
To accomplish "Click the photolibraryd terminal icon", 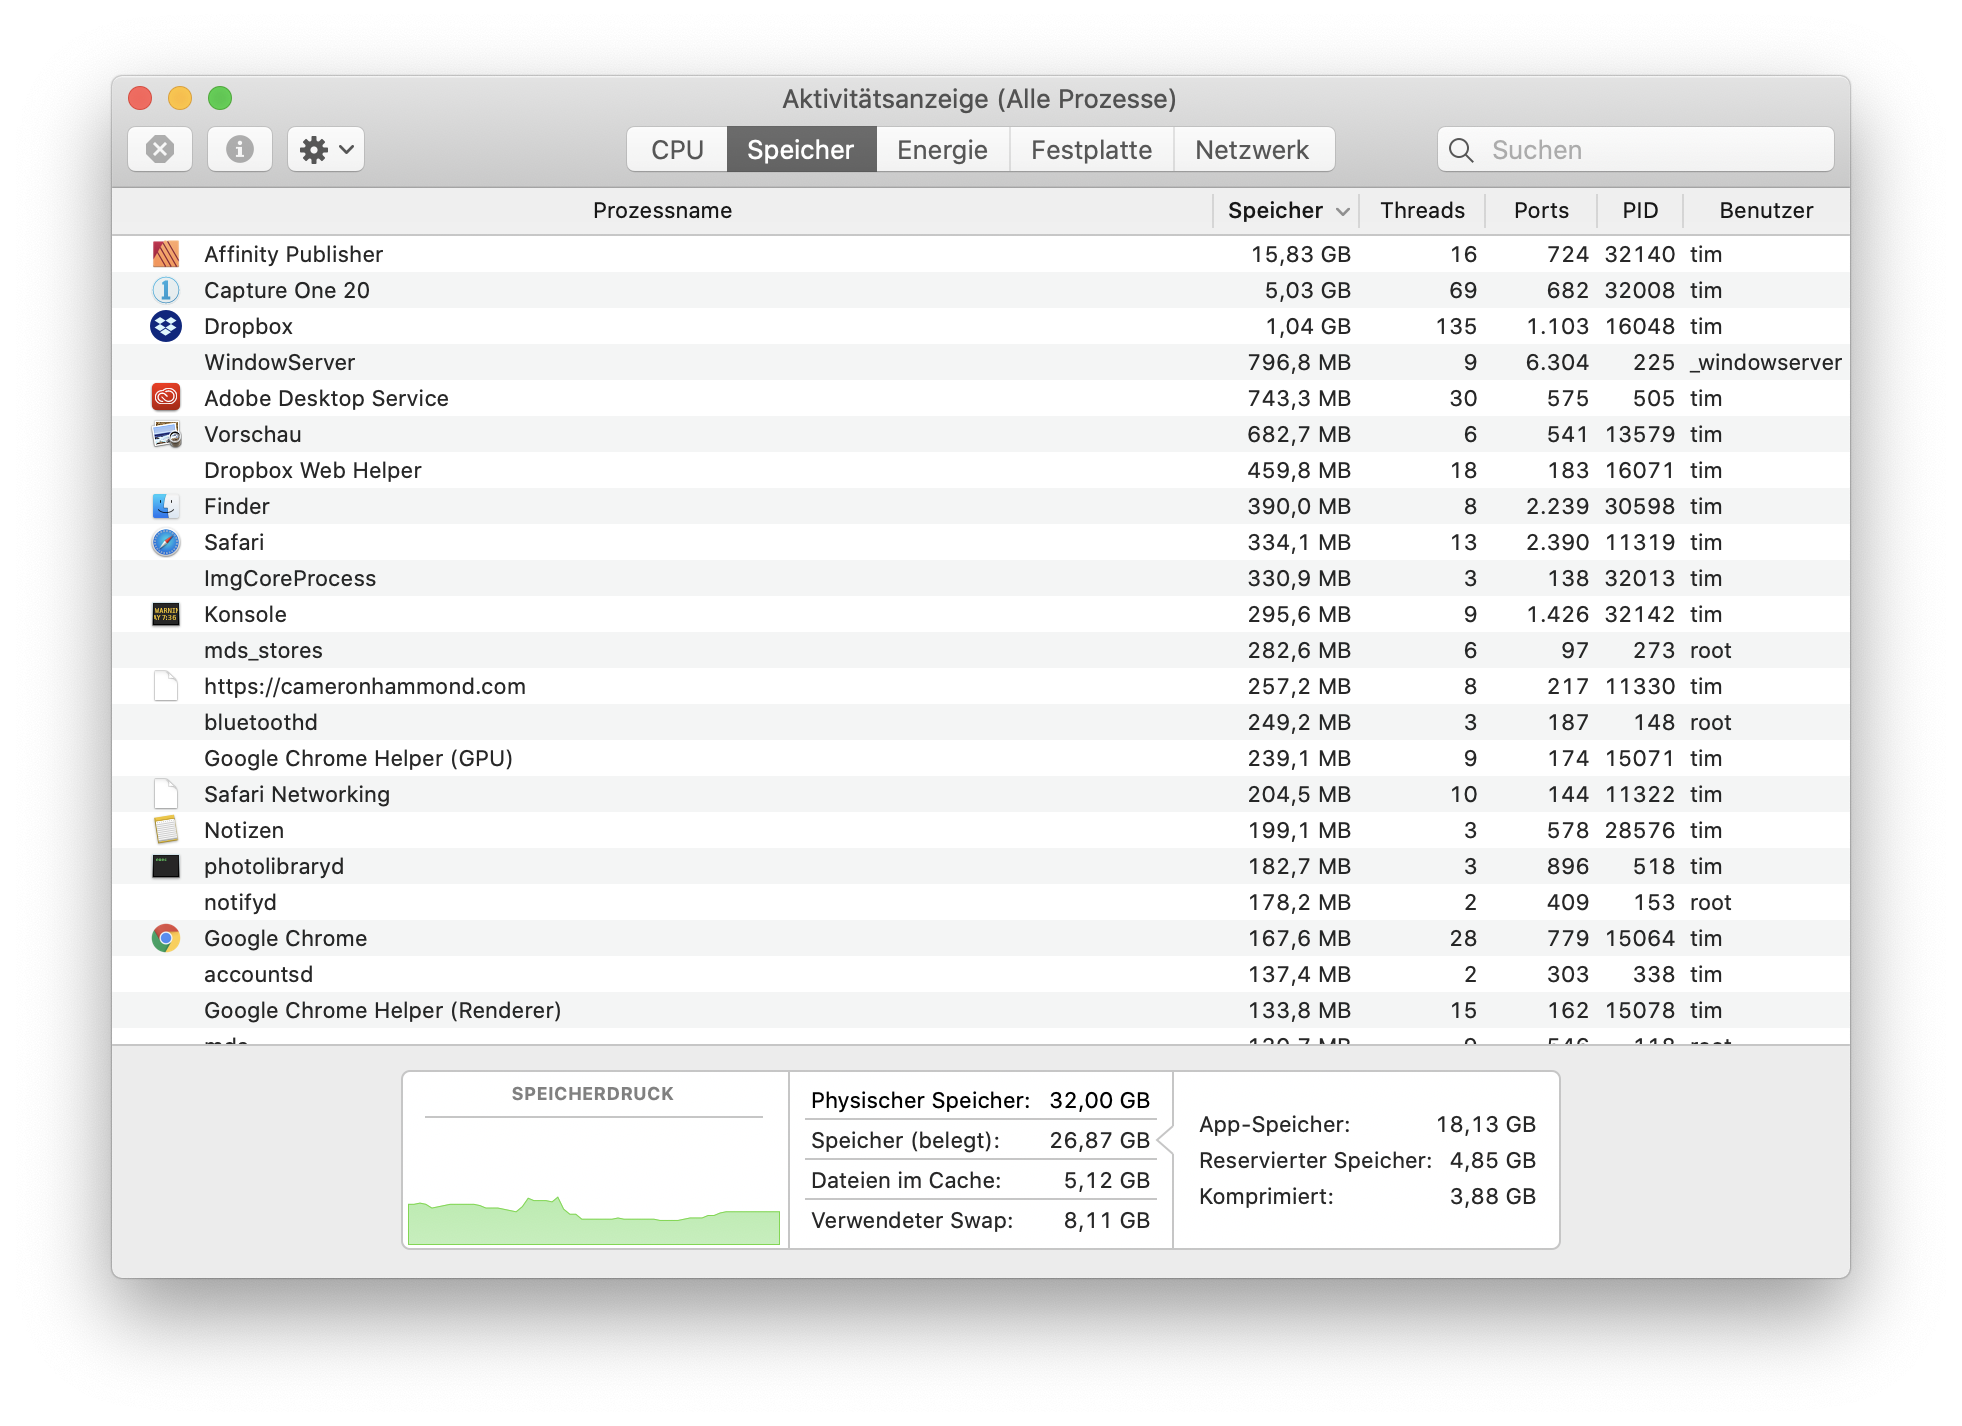I will pyautogui.click(x=166, y=866).
